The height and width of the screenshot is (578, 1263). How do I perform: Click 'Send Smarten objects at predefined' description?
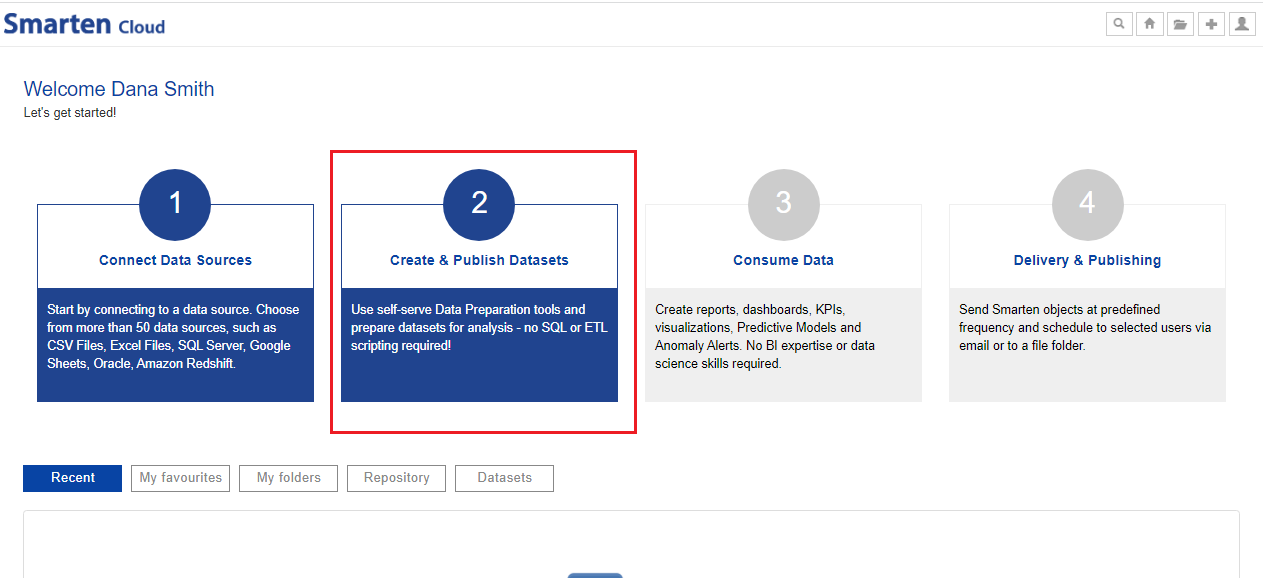(x=1085, y=327)
